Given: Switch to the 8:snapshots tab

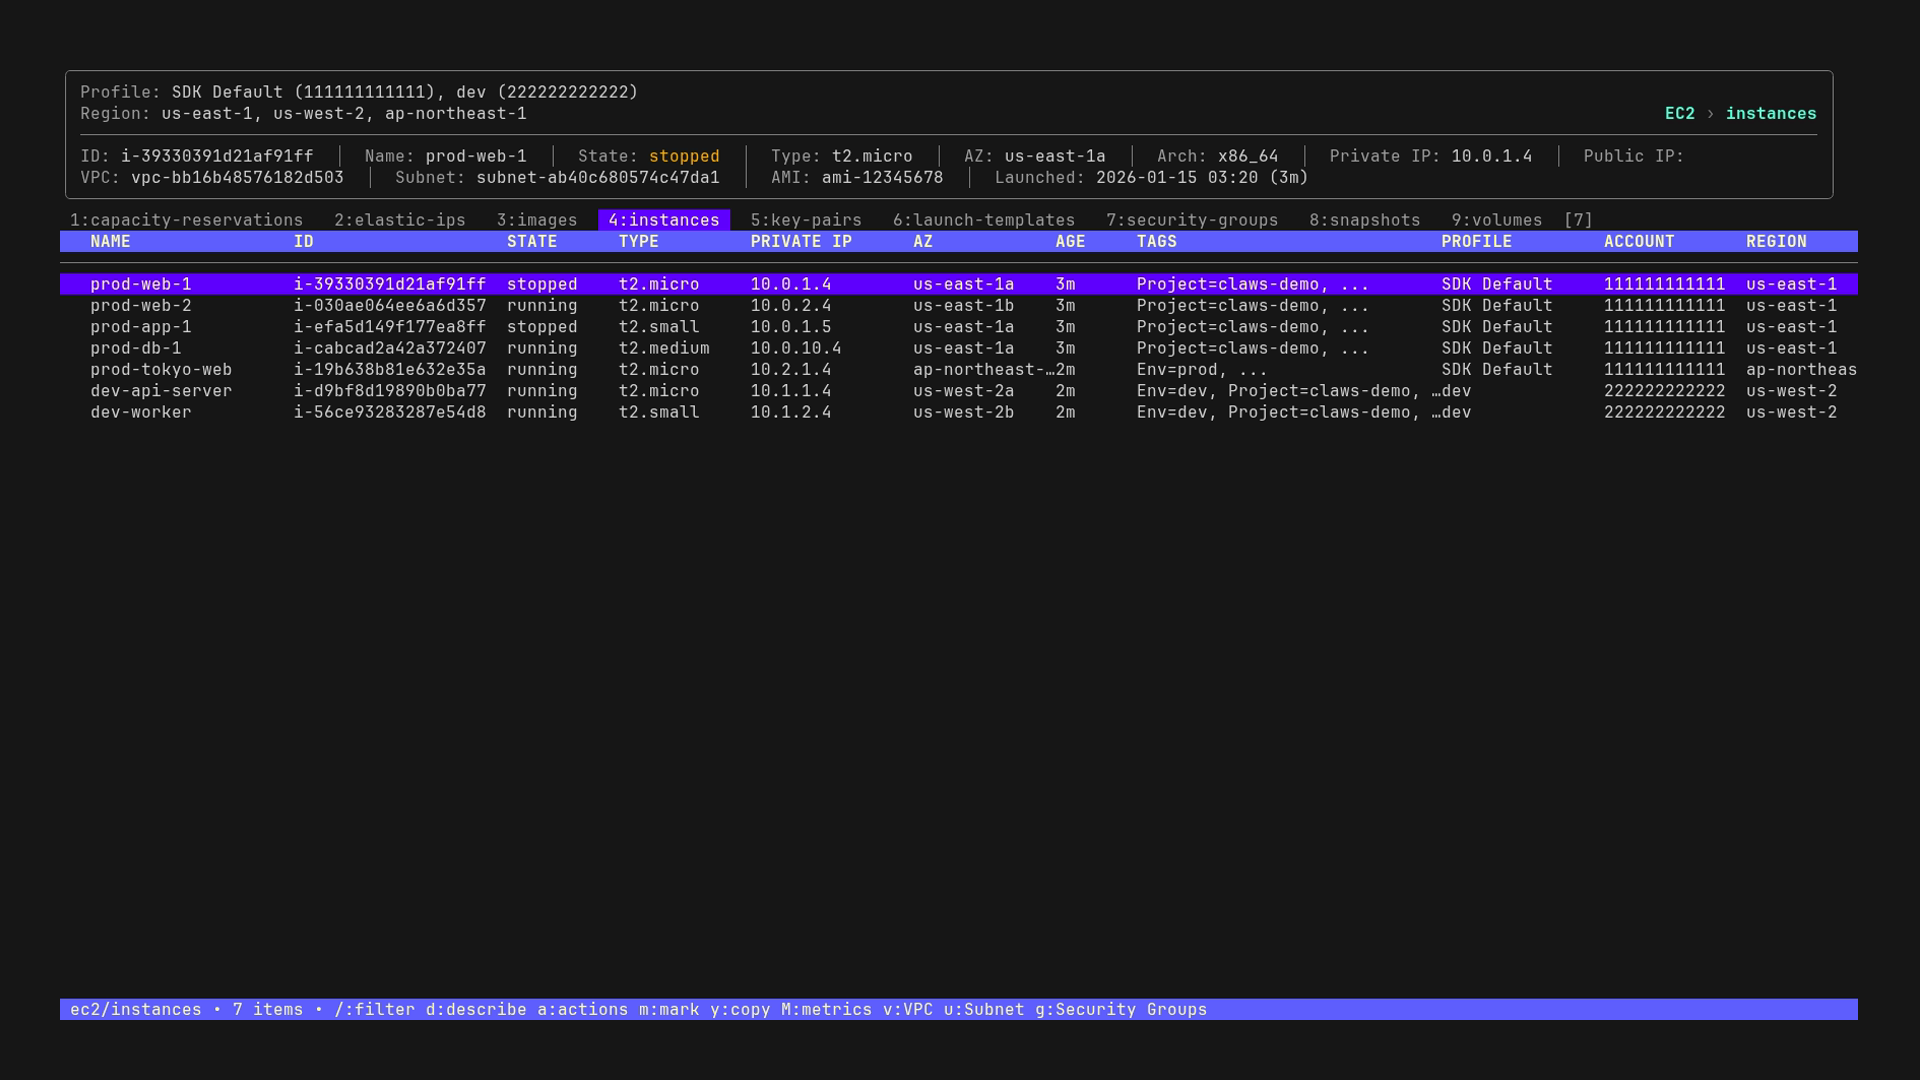Looking at the screenshot, I should [x=1364, y=220].
